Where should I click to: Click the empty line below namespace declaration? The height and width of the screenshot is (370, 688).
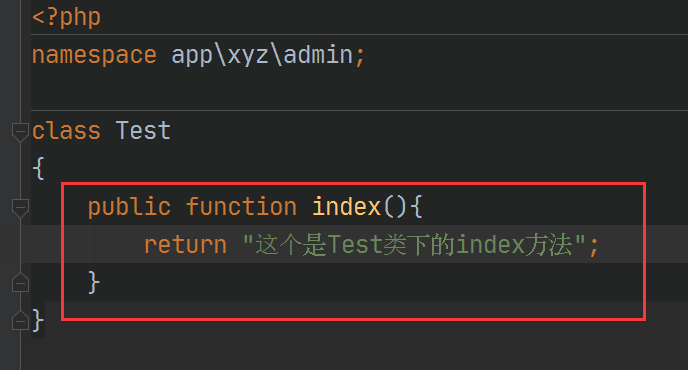coord(359,93)
